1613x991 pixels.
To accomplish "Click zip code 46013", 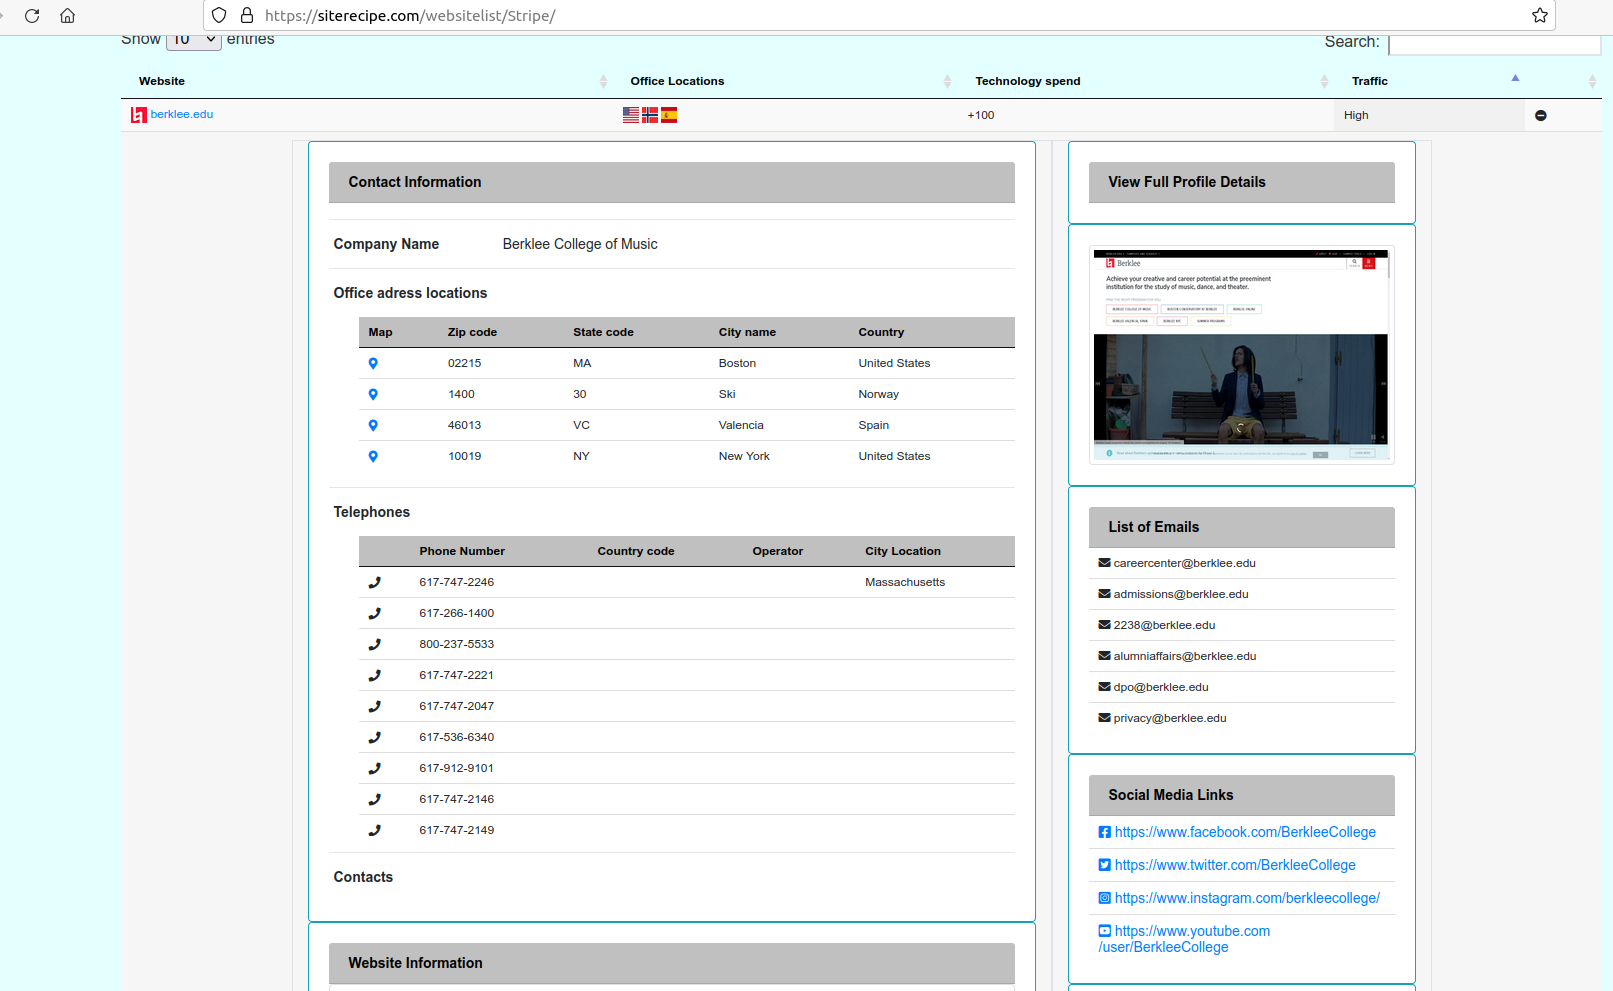I will click(x=465, y=425).
